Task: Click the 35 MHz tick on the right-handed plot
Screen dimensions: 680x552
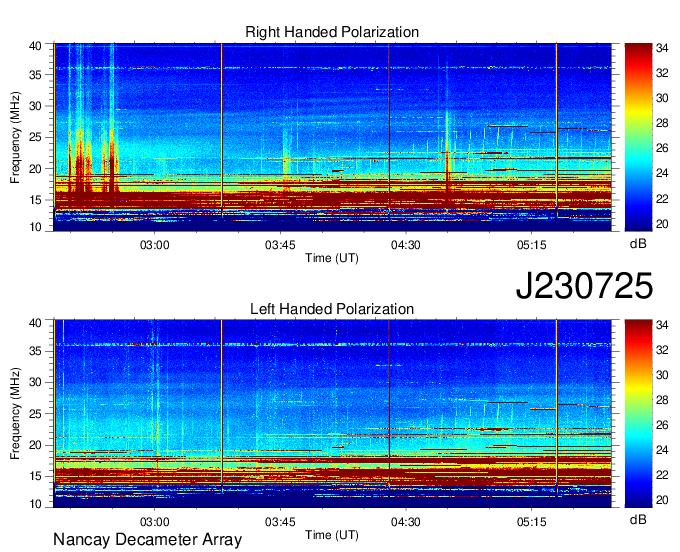Action: click(36, 75)
